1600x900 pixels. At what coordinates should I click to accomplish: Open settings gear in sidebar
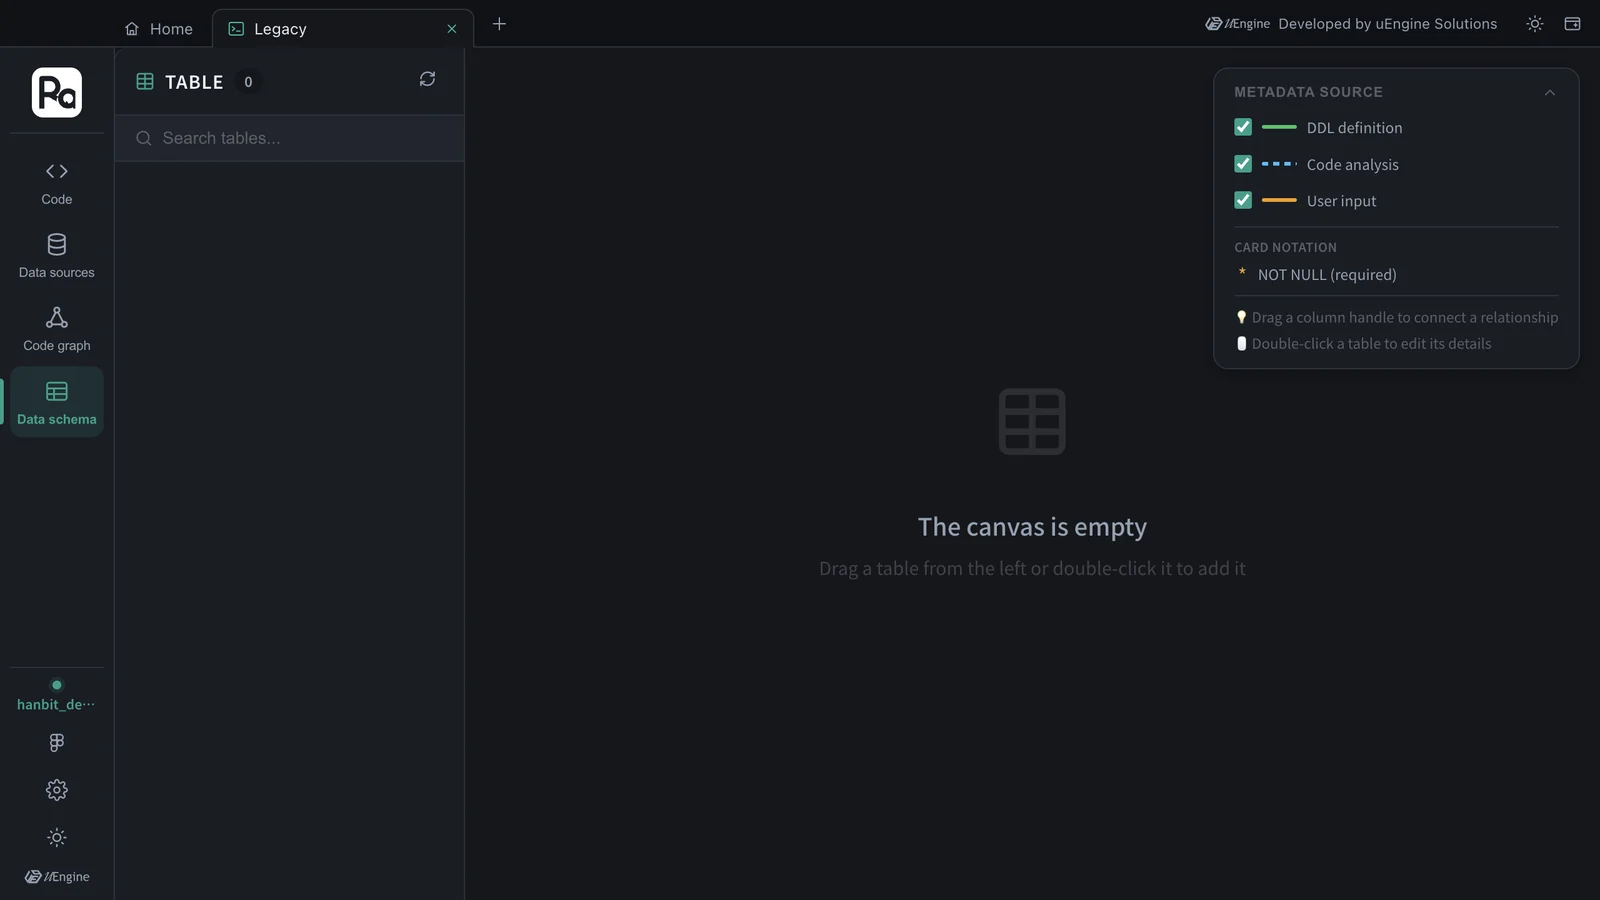point(57,790)
